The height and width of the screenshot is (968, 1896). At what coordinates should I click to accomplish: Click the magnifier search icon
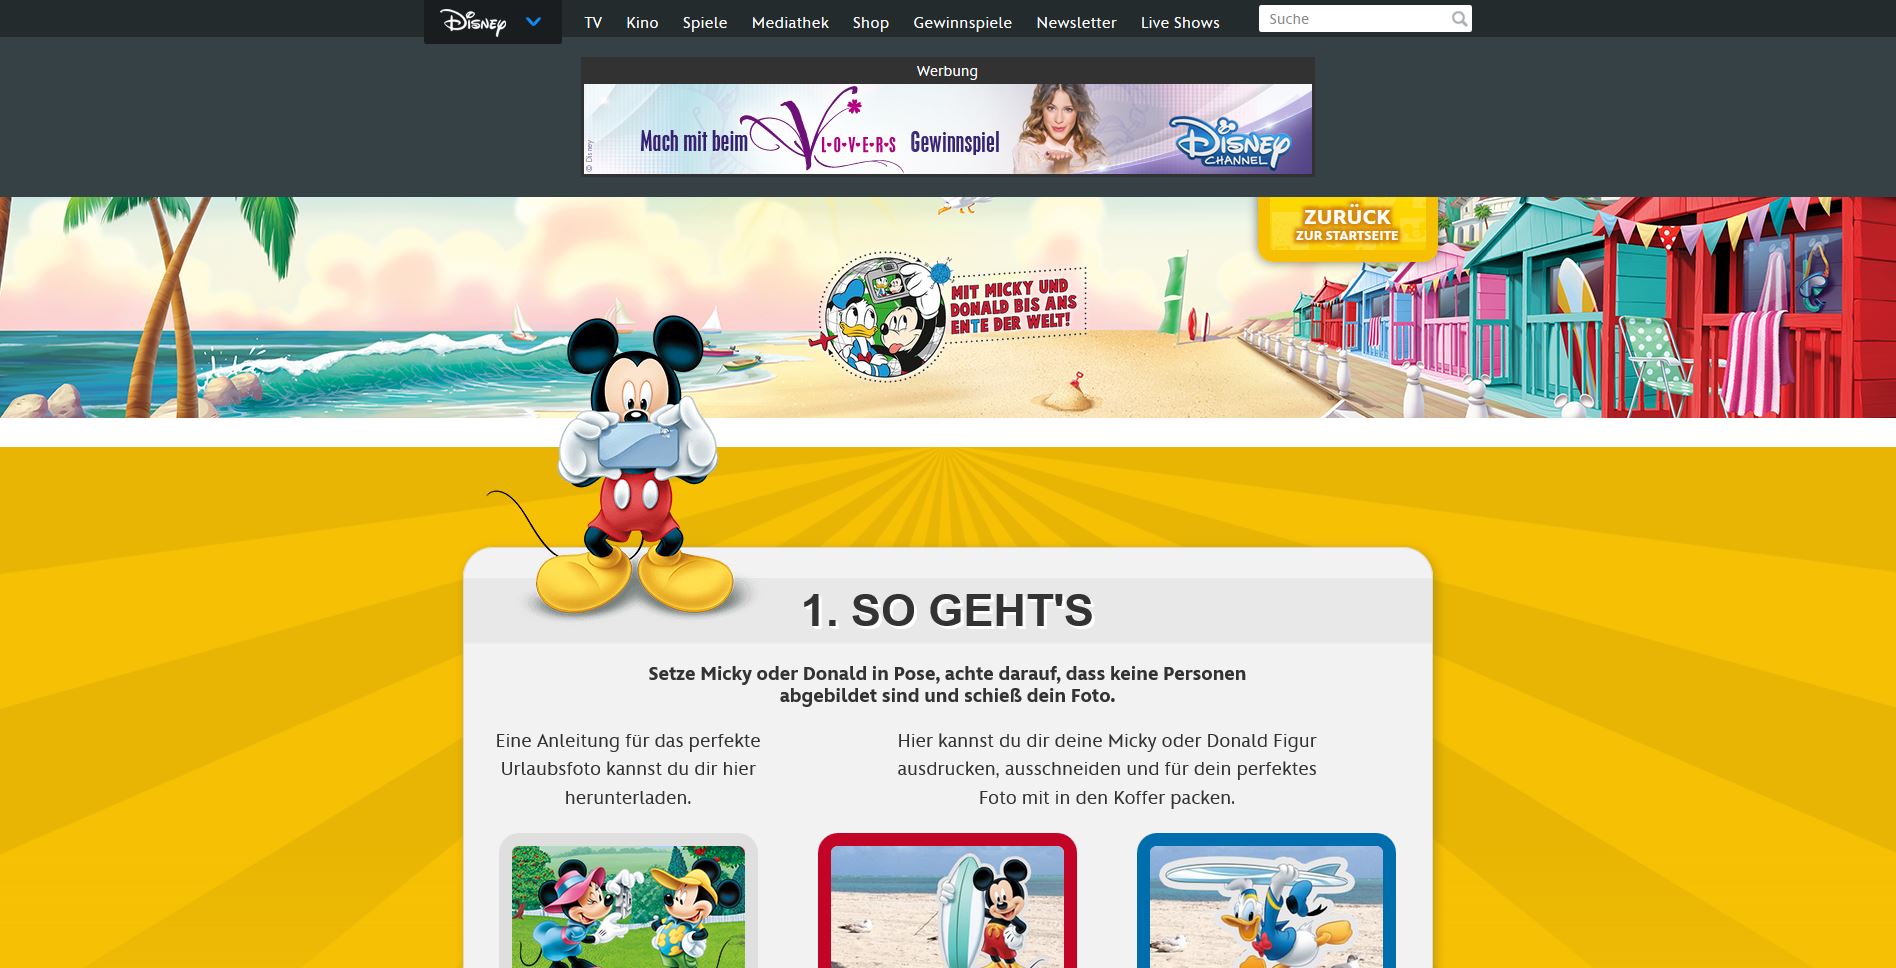(x=1459, y=19)
